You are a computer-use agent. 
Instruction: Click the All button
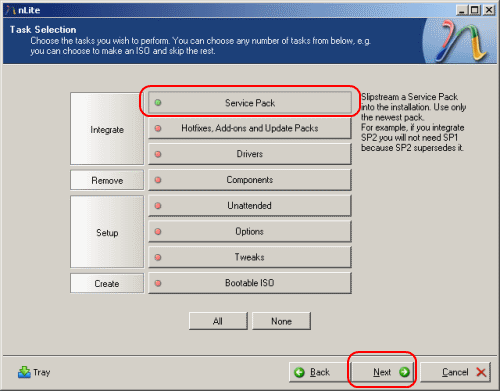point(218,321)
